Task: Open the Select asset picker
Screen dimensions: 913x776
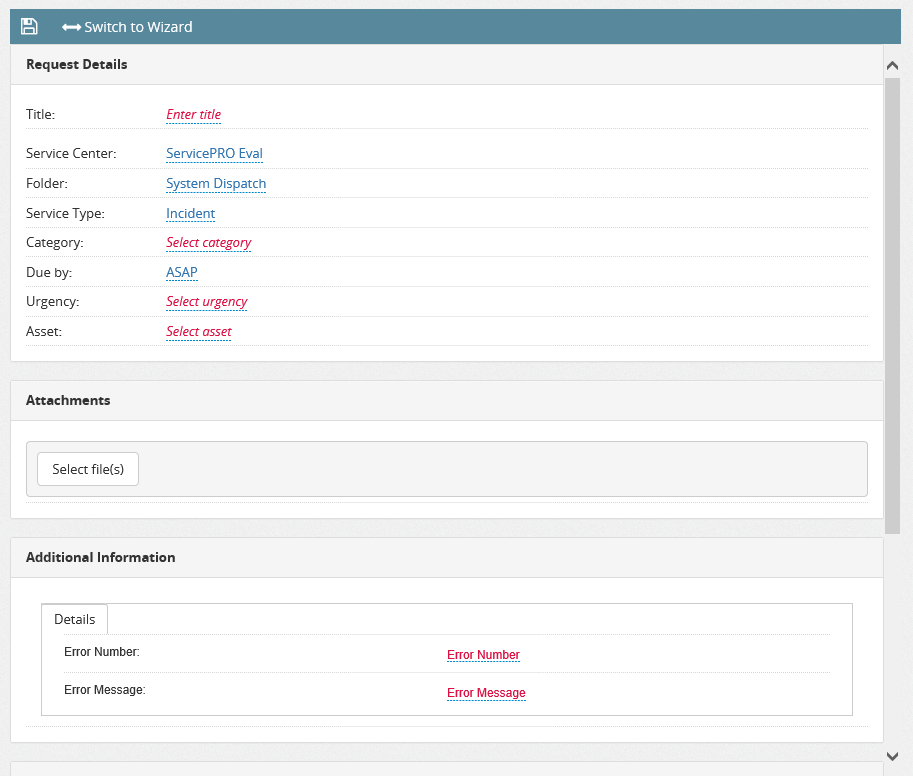Action: click(x=198, y=331)
